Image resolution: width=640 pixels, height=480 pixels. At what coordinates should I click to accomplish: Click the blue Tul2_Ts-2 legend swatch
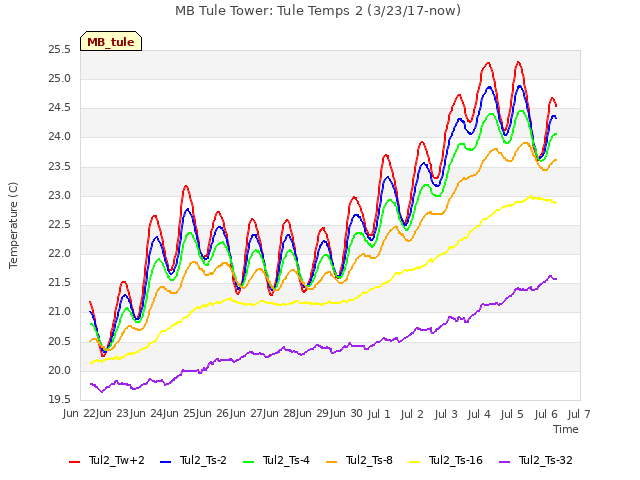point(166,462)
